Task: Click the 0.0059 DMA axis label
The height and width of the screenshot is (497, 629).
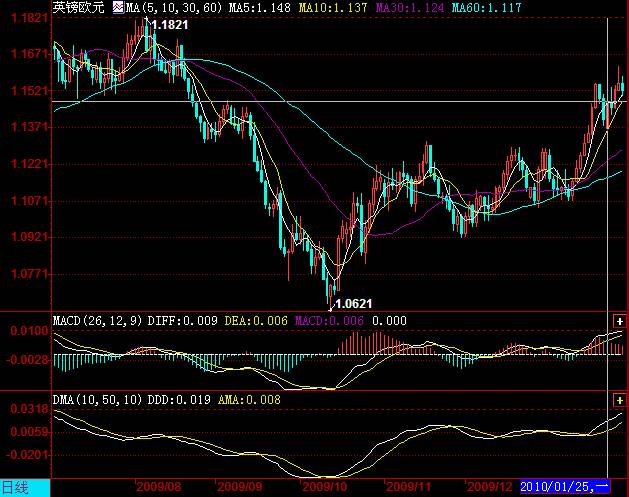Action: coord(29,432)
